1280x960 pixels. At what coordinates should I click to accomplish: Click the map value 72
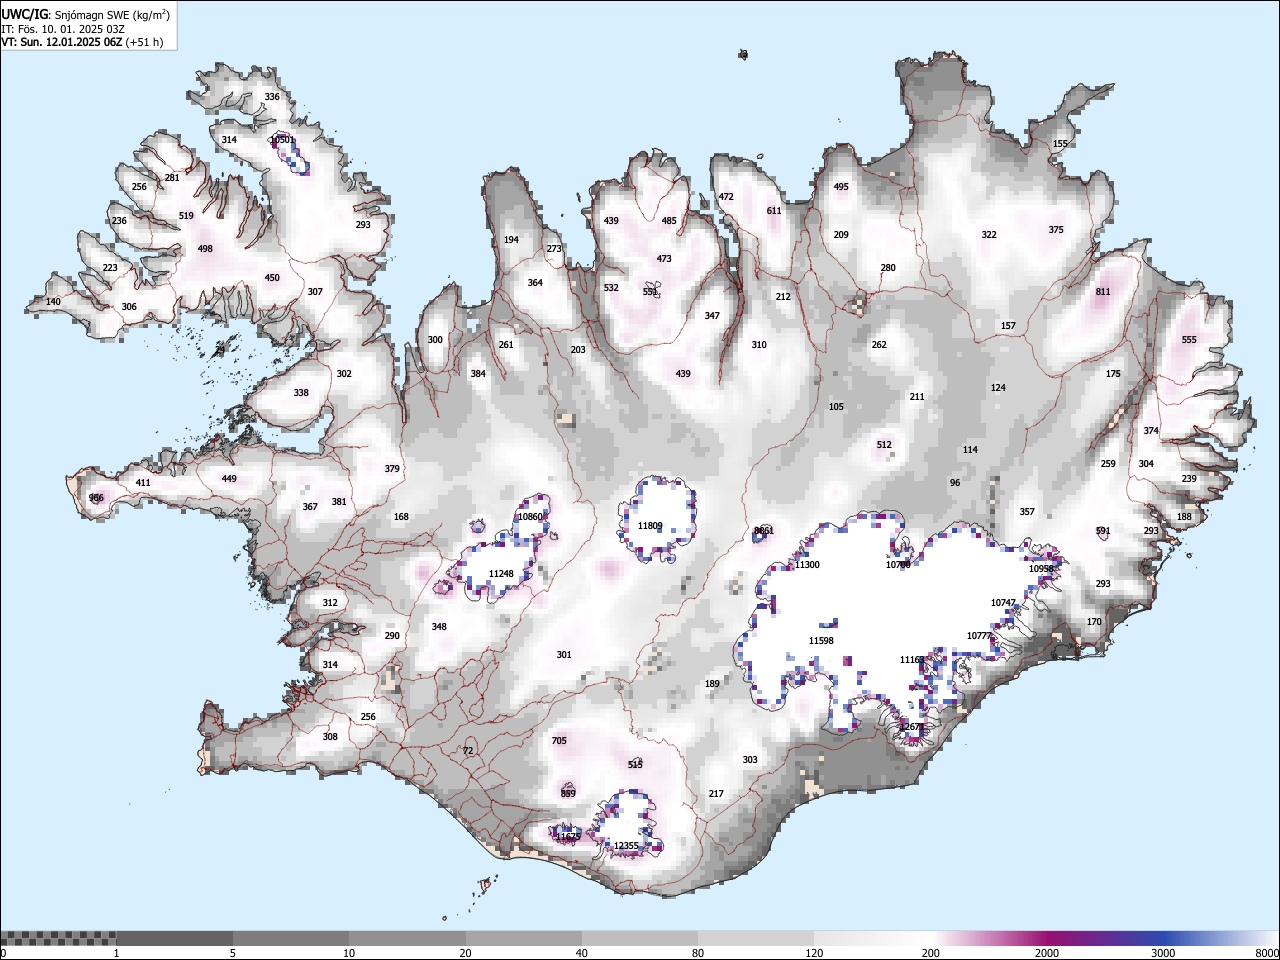tap(468, 751)
